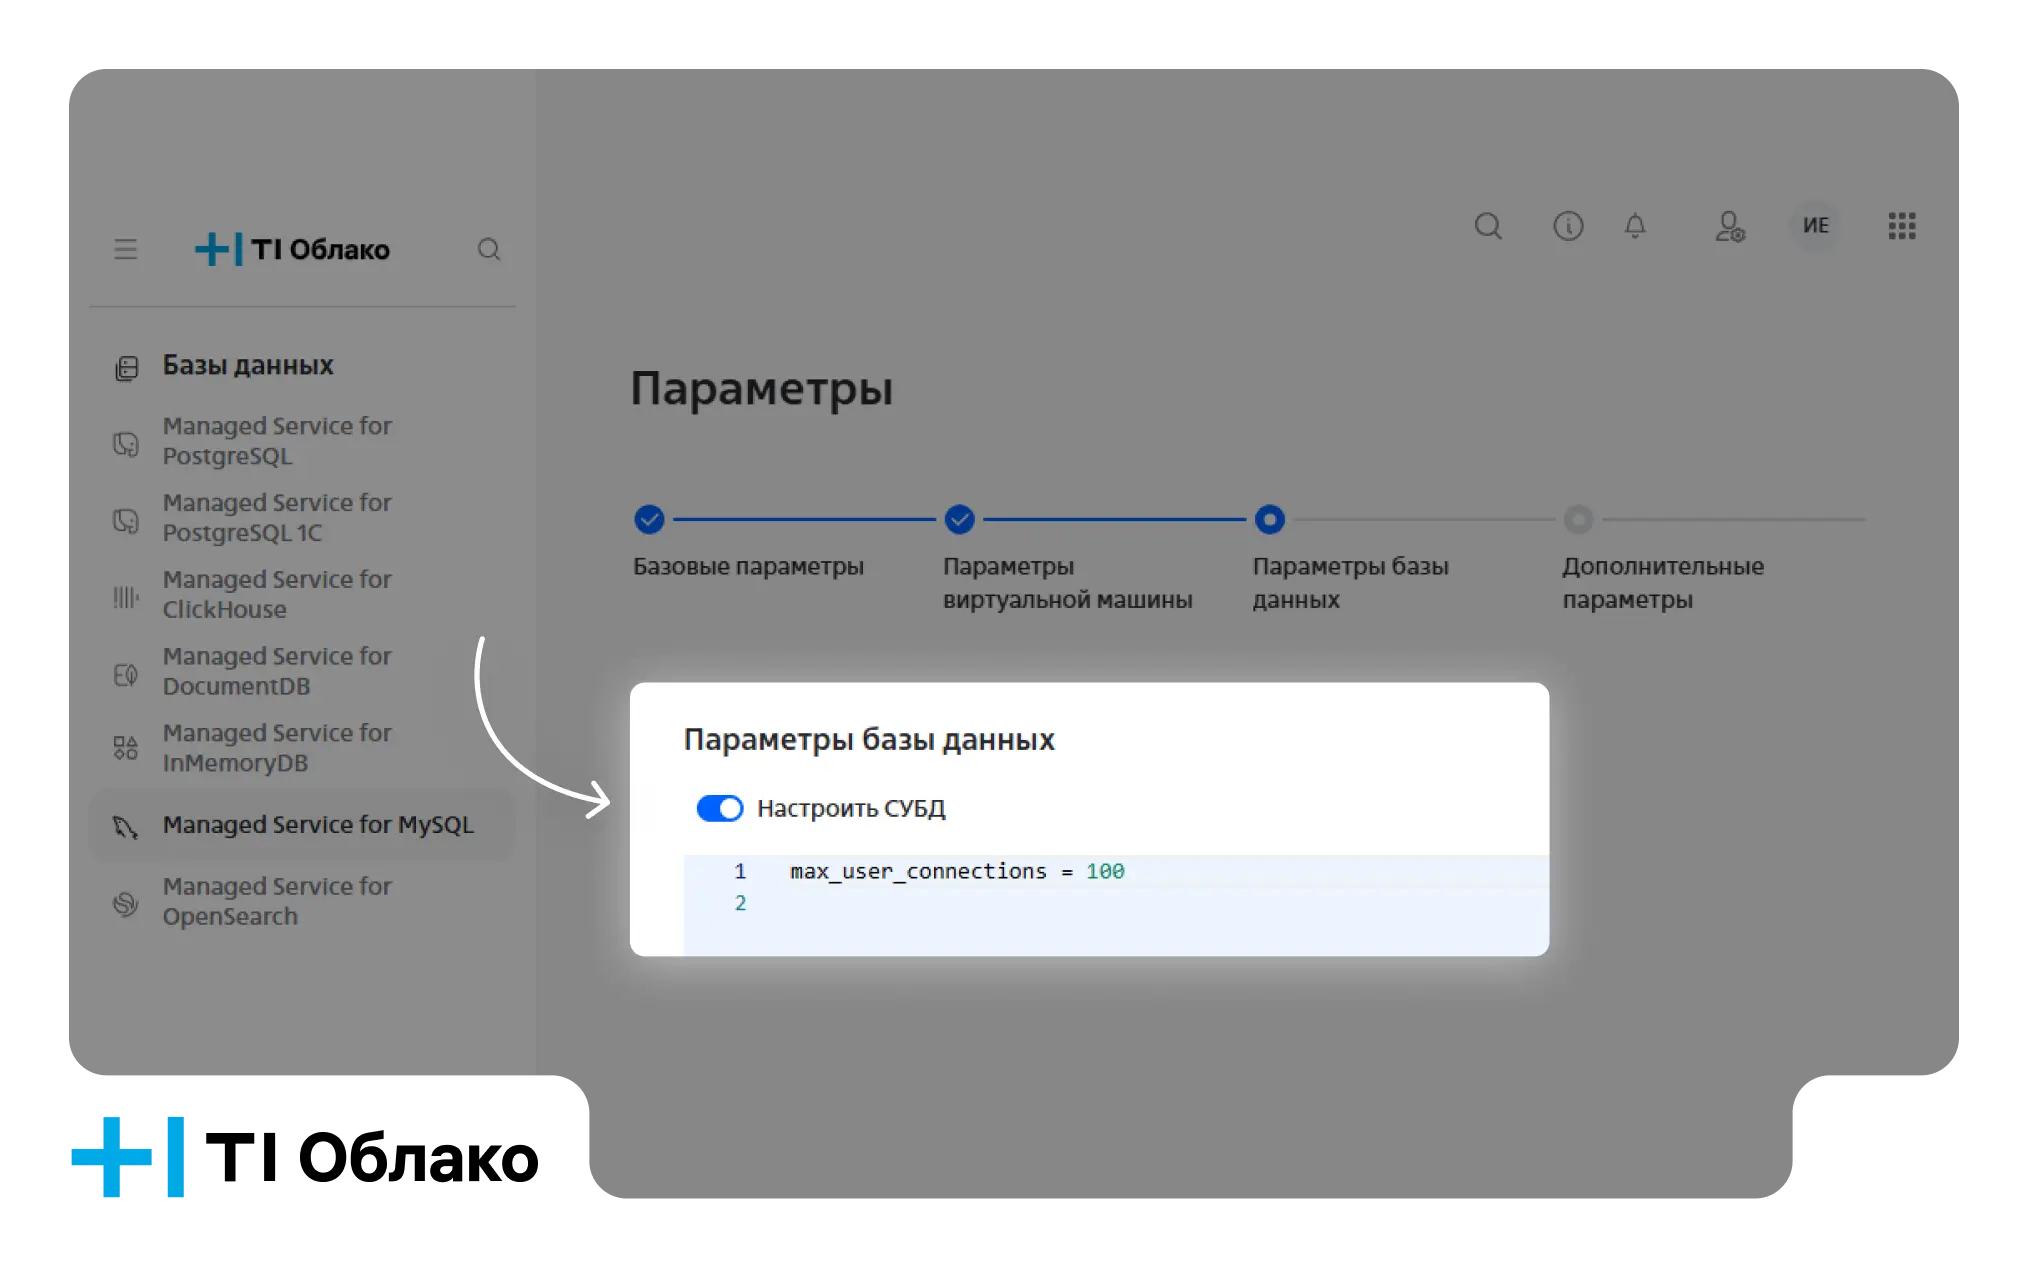Click the Базовые параметры step label
Screen dimensions: 2028x1268
pyautogui.click(x=748, y=567)
